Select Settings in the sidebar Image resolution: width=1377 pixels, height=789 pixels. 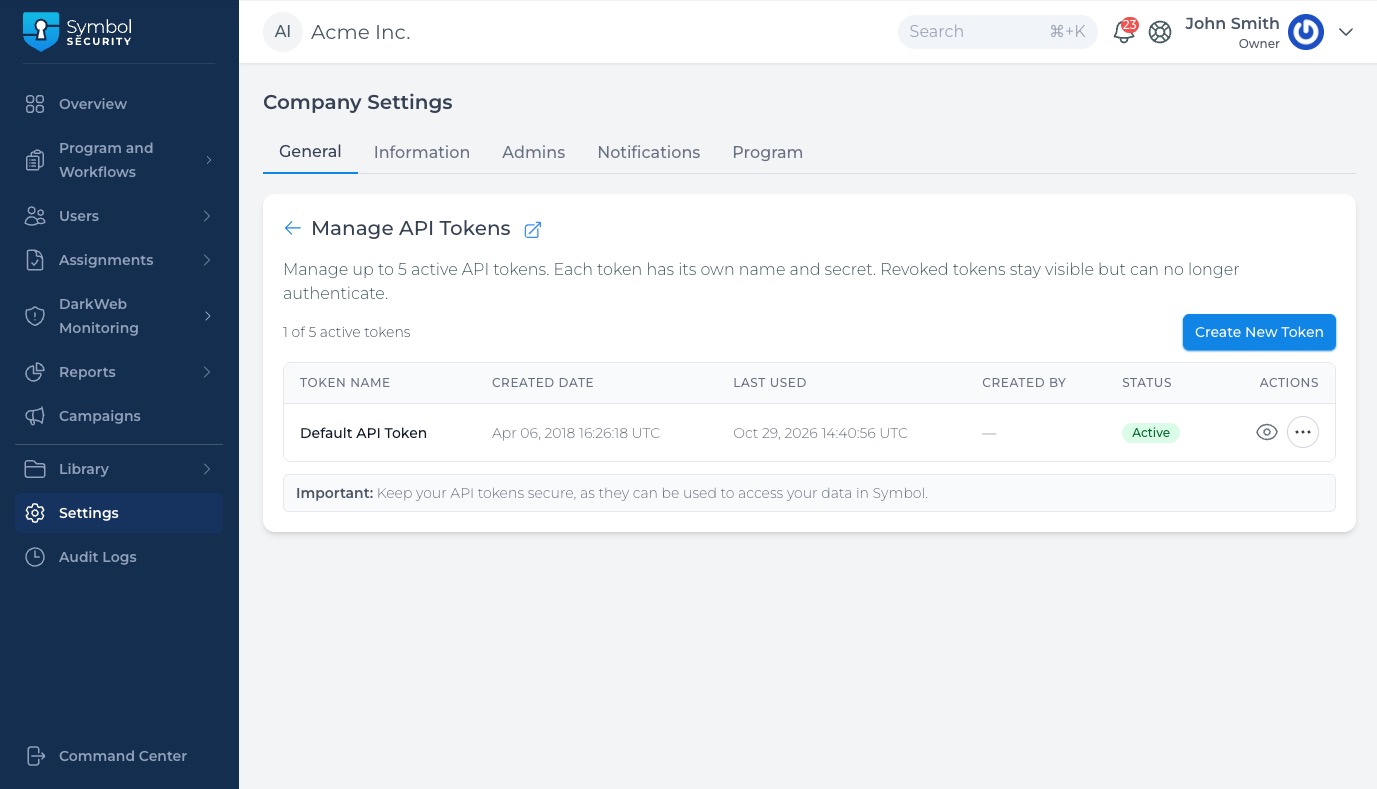click(x=119, y=513)
